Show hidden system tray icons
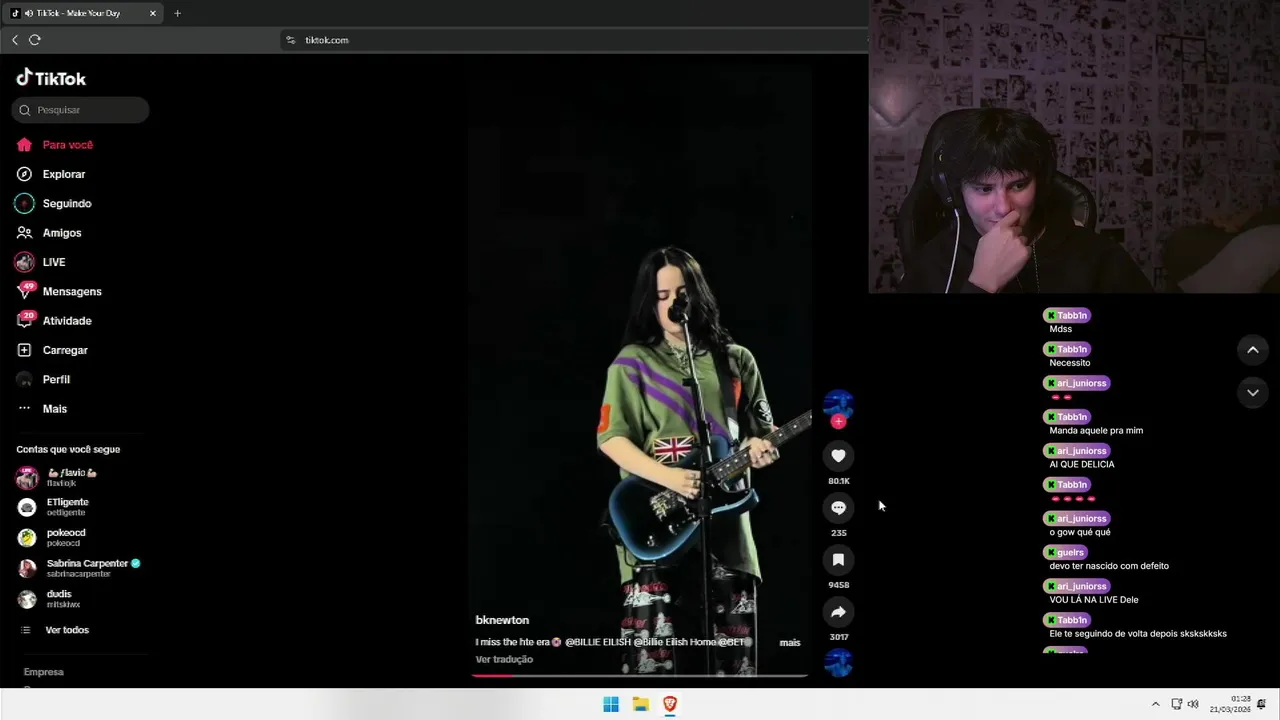This screenshot has width=1280, height=720. pyautogui.click(x=1155, y=704)
